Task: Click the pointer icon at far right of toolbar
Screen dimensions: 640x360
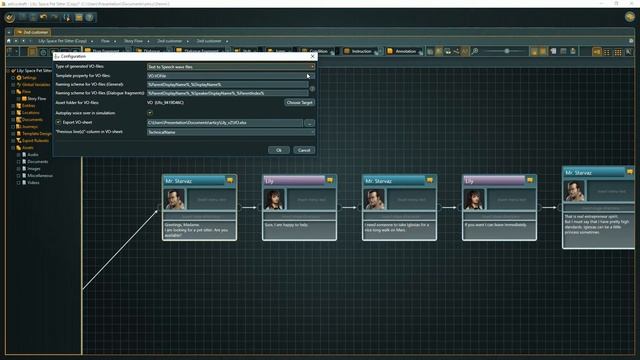Action: 629,52
